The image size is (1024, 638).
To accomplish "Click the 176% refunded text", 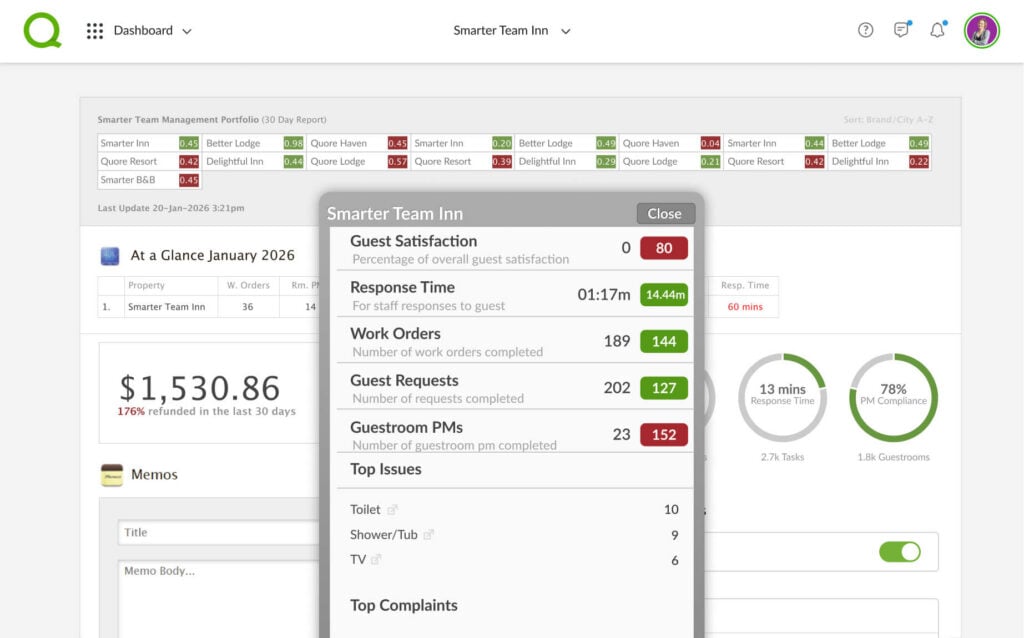I will (206, 411).
